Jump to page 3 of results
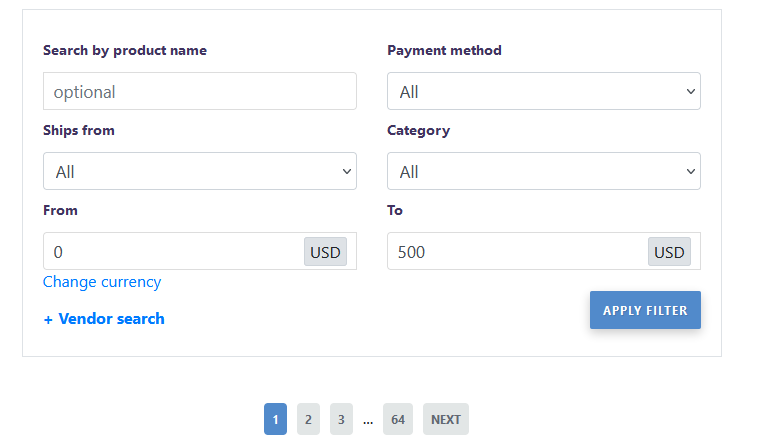 (341, 419)
